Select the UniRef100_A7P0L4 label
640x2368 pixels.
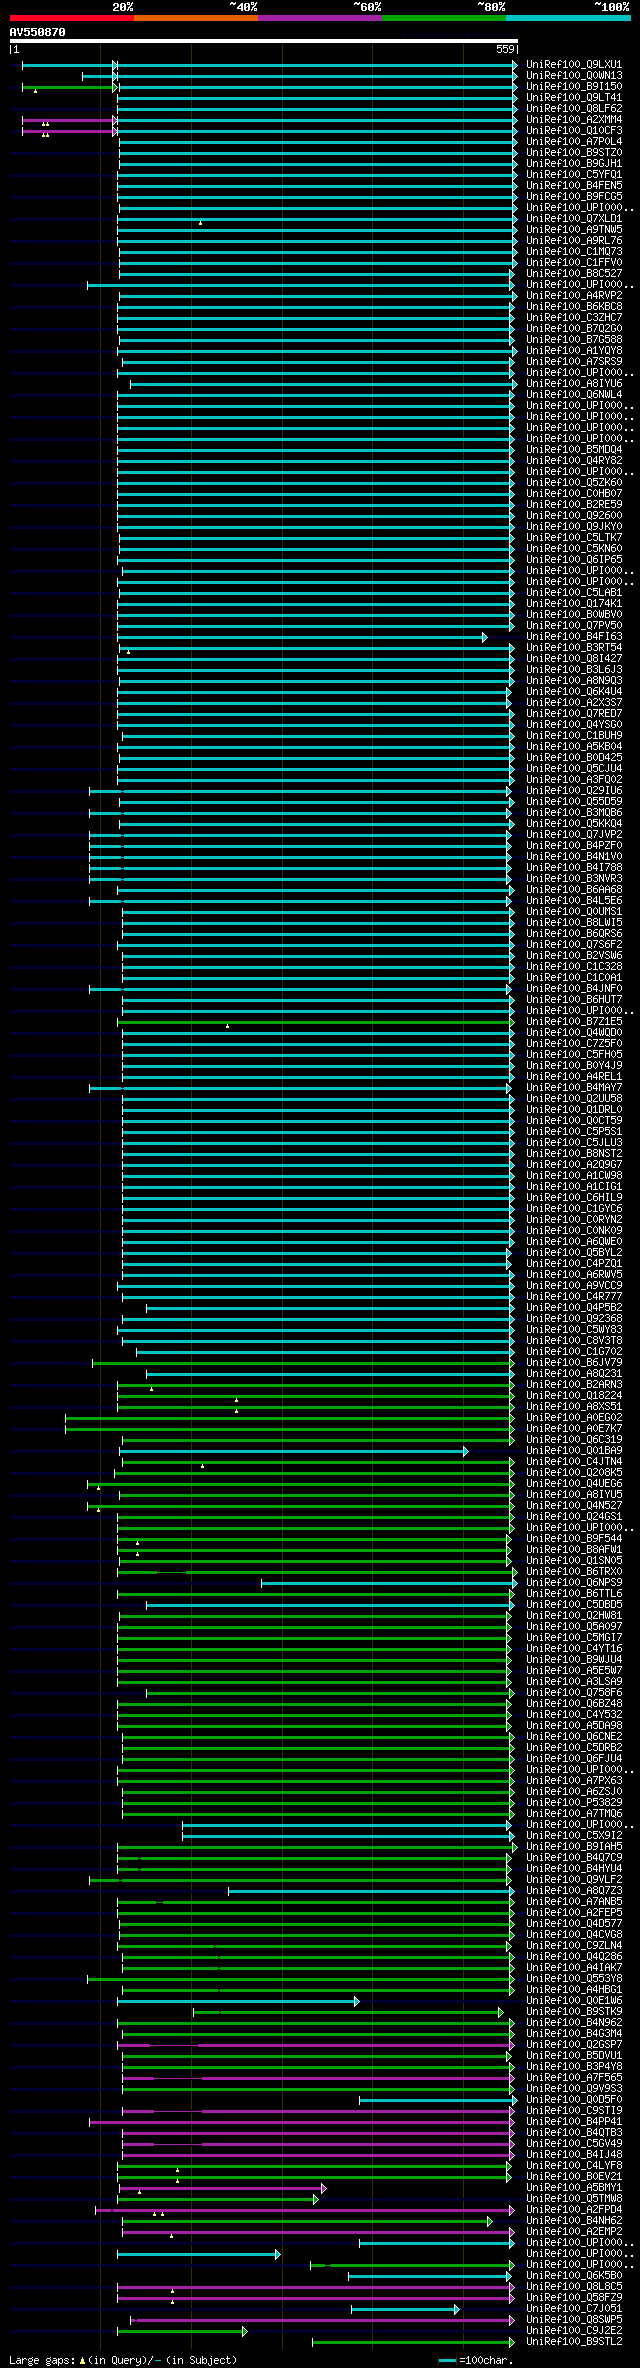click(574, 141)
